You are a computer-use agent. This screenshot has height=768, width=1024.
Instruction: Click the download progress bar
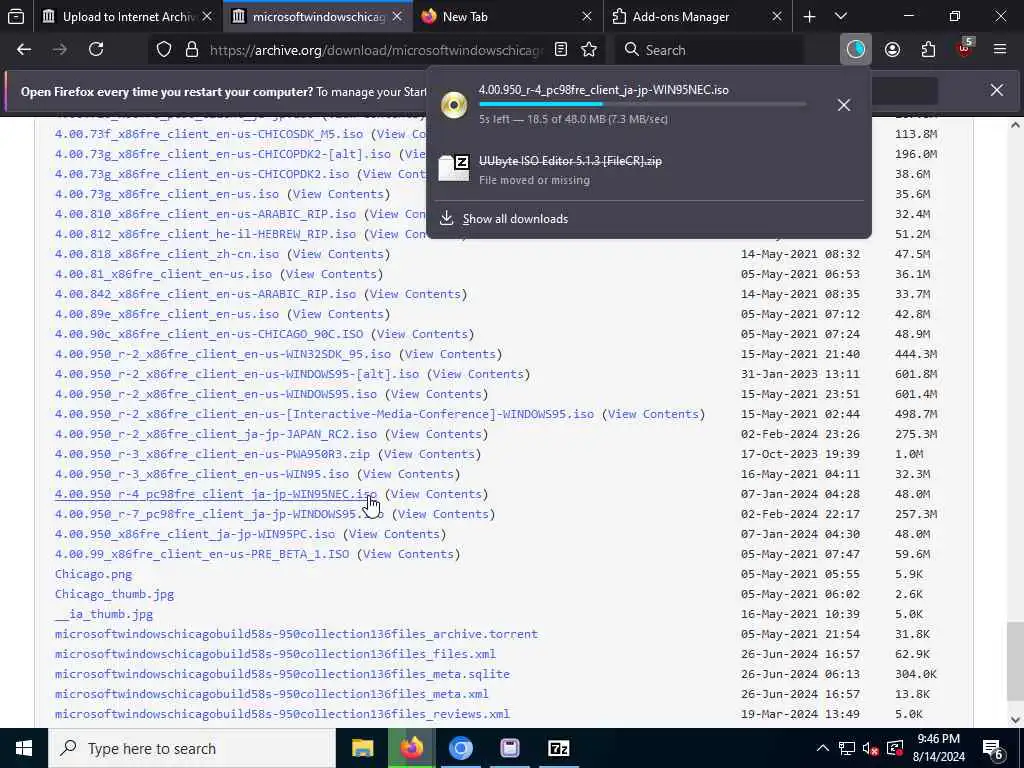coord(642,104)
